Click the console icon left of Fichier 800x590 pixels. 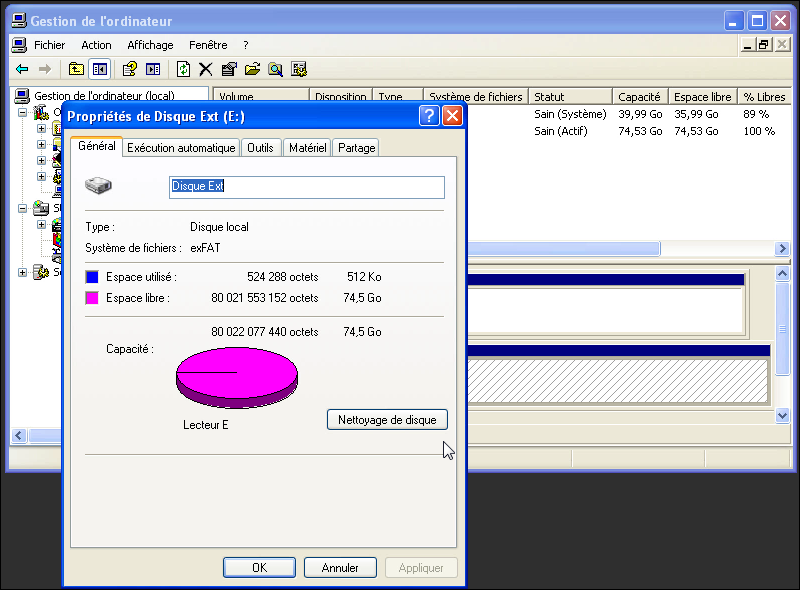[x=19, y=45]
